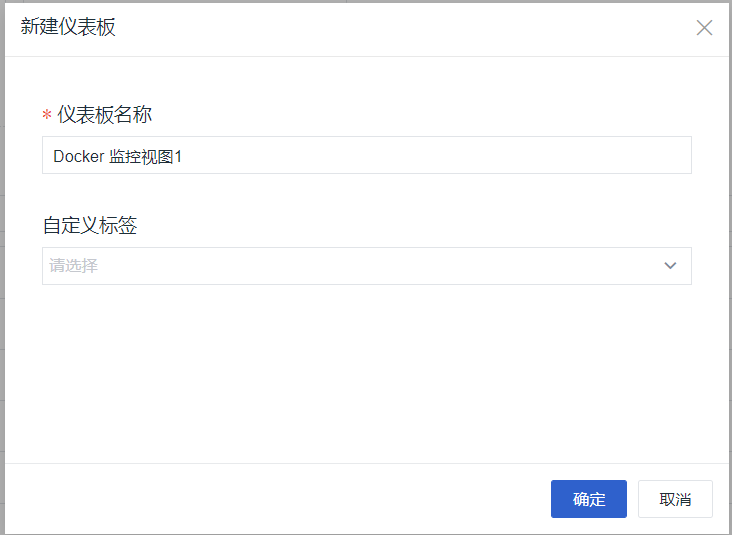Click the 确定 button

pos(588,499)
